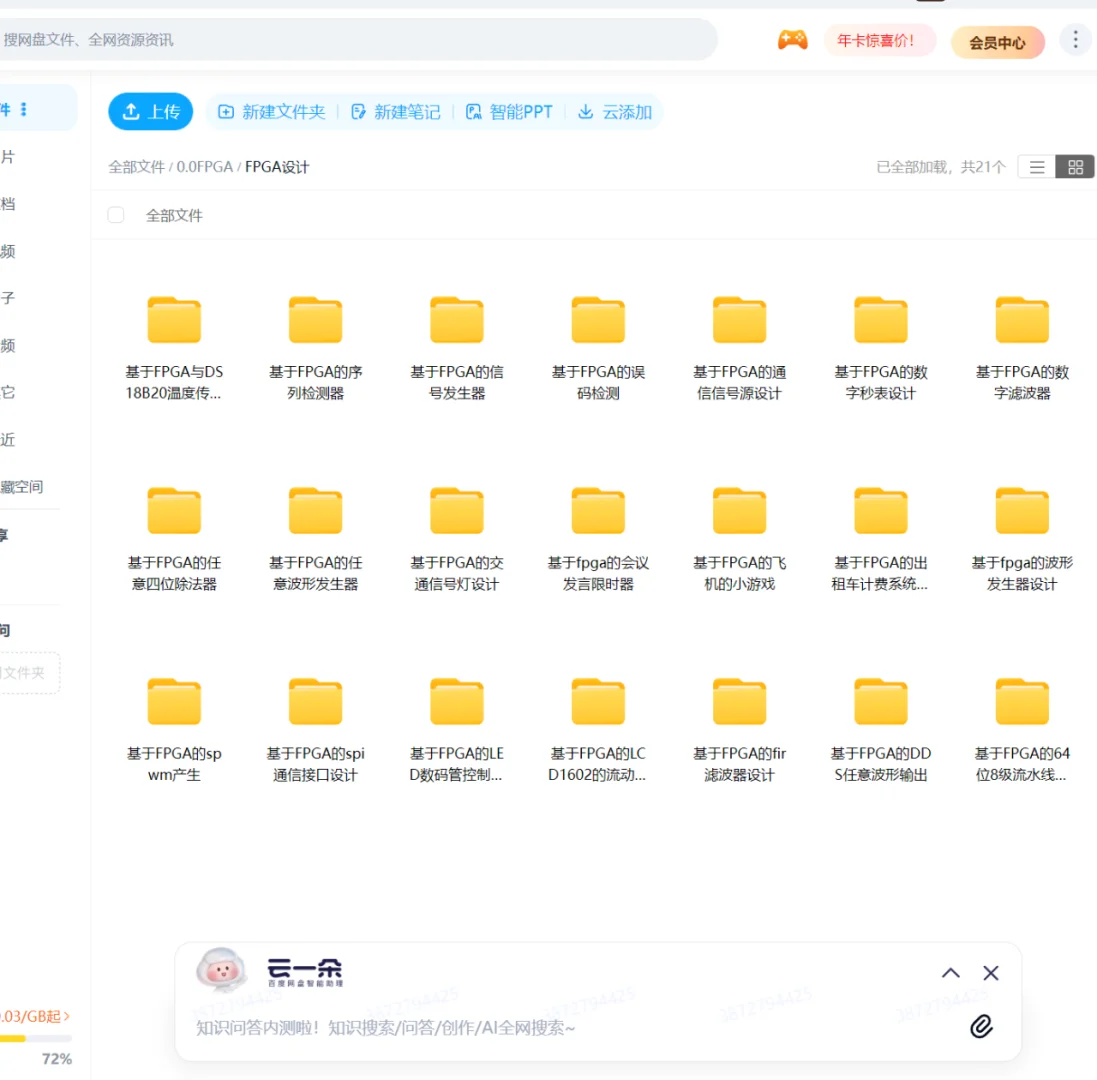Launch the 智能PPT feature
Screen dimensions: 1097x1080
(510, 112)
